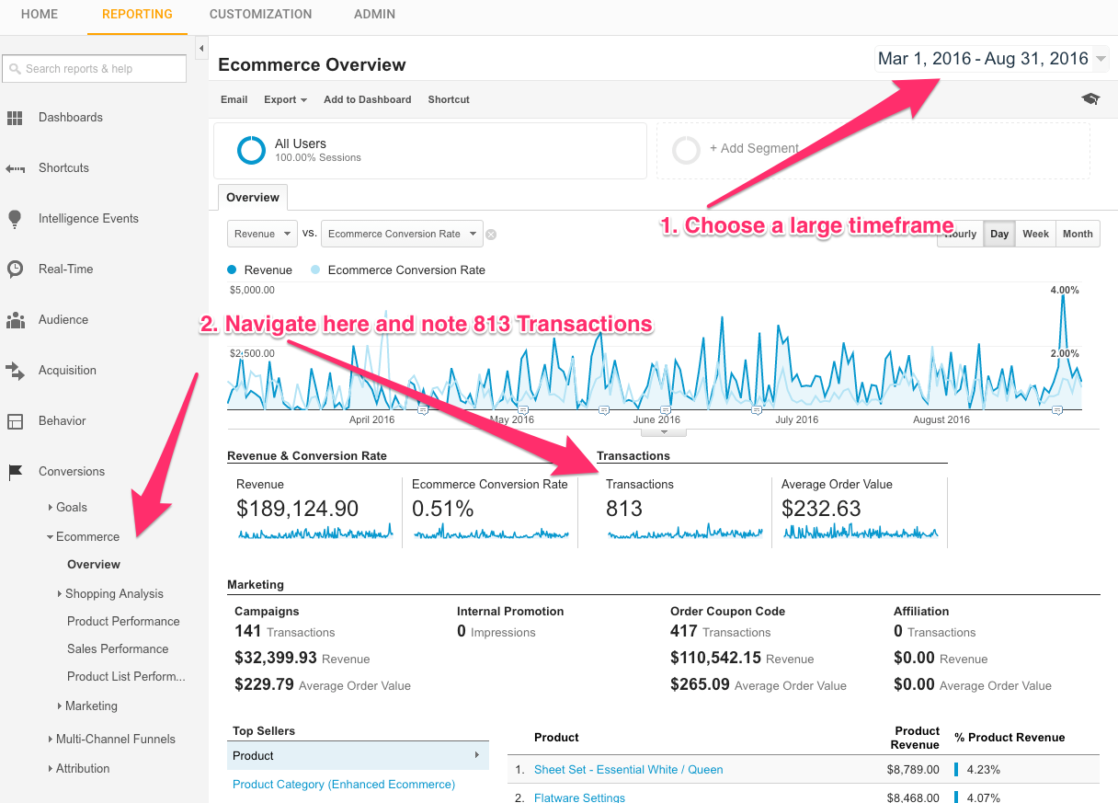Expand the Marketing submenu in sidebar
Viewport: 1118px width, 803px height.
pos(59,706)
